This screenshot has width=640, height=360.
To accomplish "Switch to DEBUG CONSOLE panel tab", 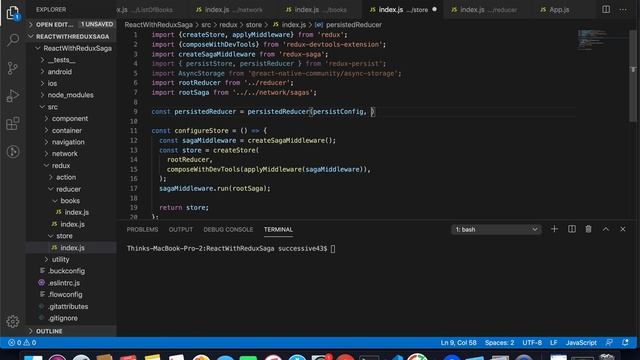I will click(x=228, y=230).
